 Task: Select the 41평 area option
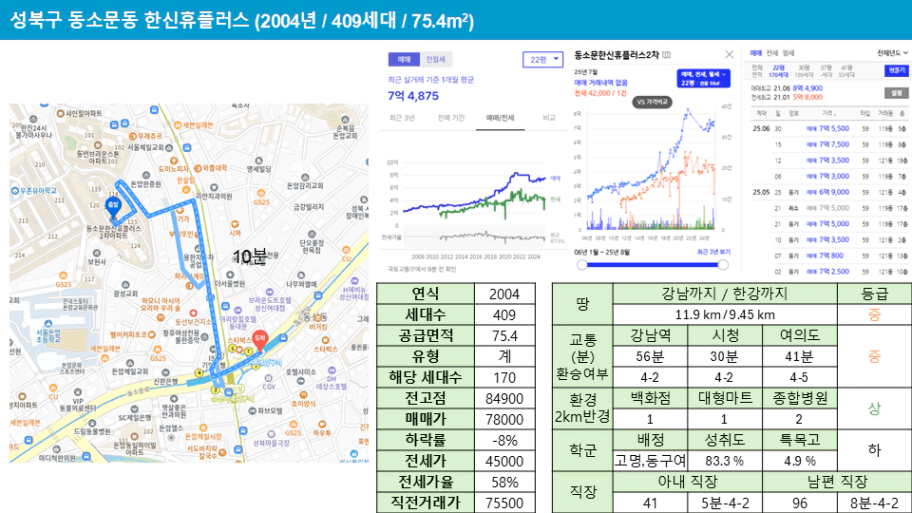[846, 71]
